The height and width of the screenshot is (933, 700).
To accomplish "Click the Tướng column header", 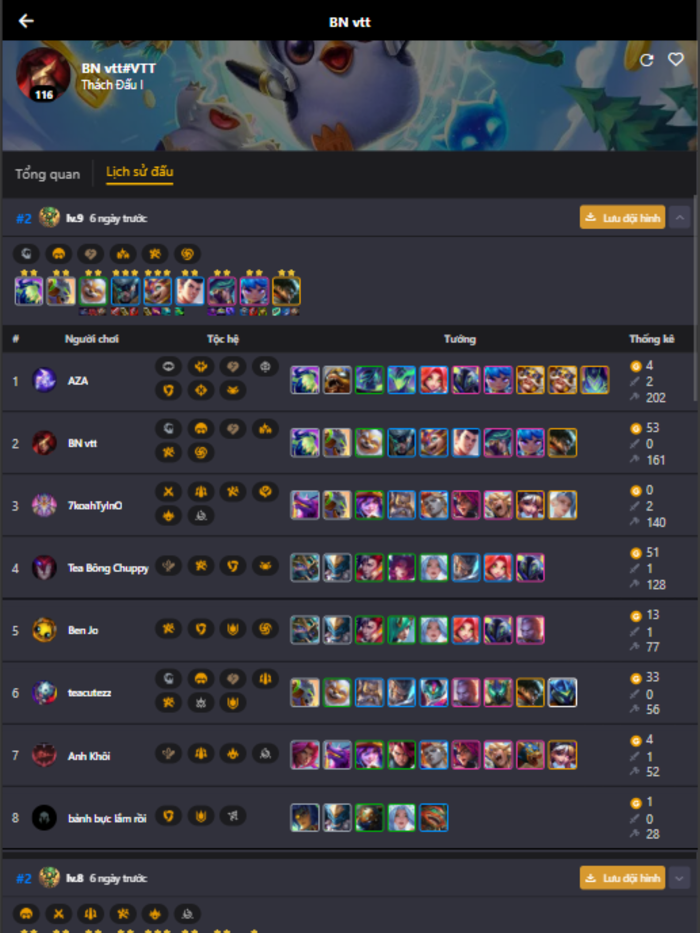I will (x=460, y=339).
